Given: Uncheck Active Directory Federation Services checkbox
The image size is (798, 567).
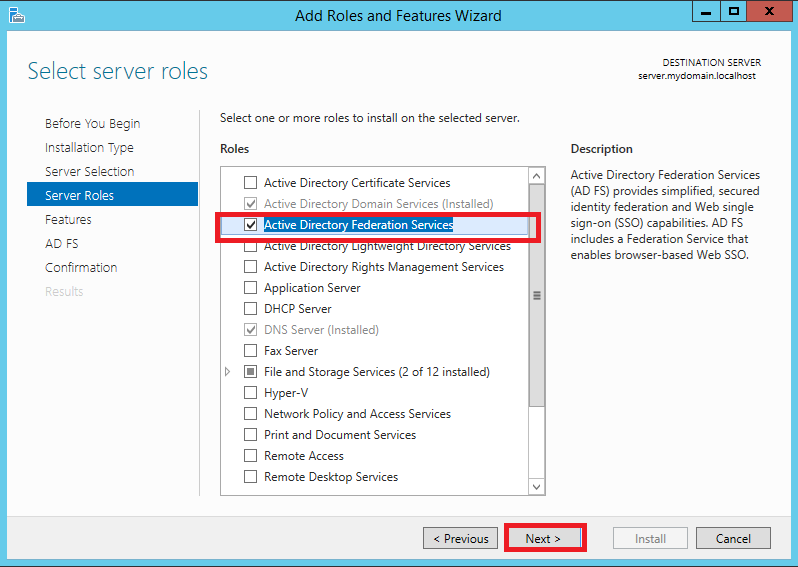Looking at the screenshot, I should 250,224.
